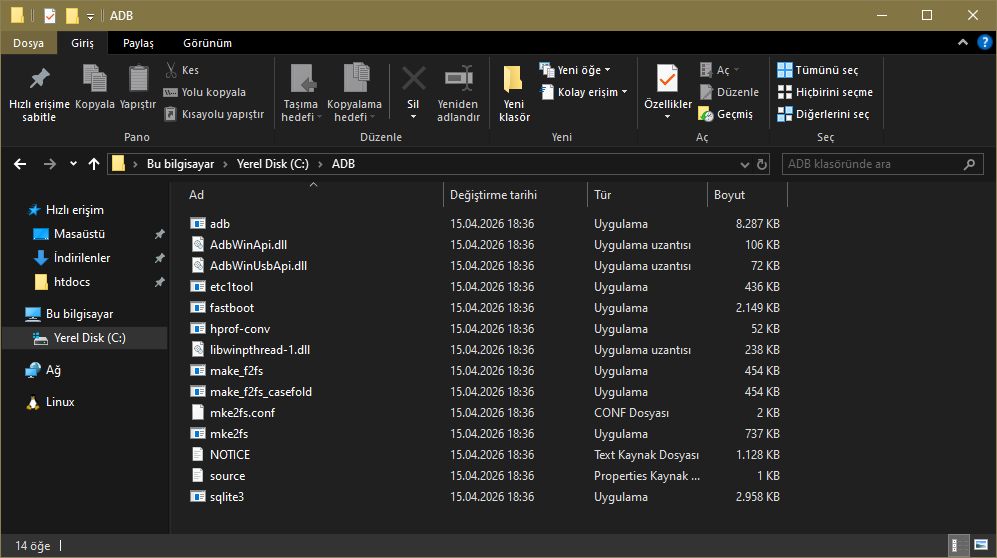This screenshot has width=997, height=558.
Task: Click Hiçbirini seçme to deselect
Action: pos(825,92)
